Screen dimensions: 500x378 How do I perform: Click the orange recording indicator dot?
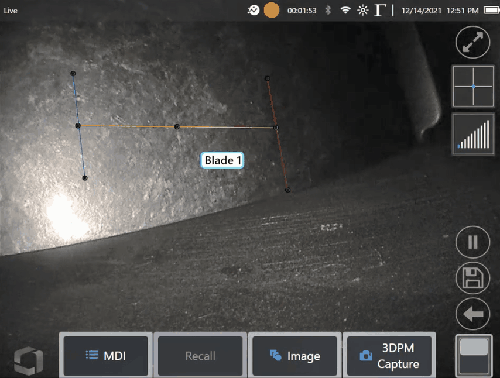[272, 10]
